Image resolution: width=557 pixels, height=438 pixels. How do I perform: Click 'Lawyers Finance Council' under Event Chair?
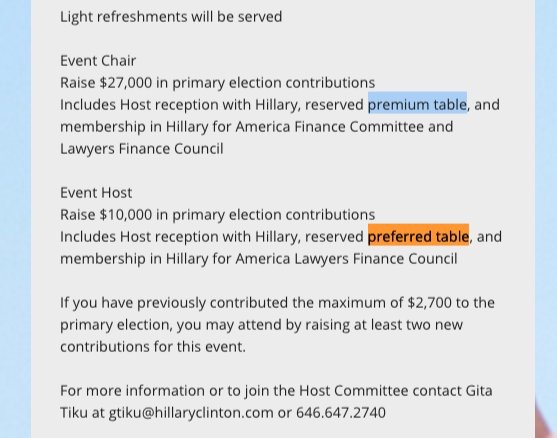point(141,148)
